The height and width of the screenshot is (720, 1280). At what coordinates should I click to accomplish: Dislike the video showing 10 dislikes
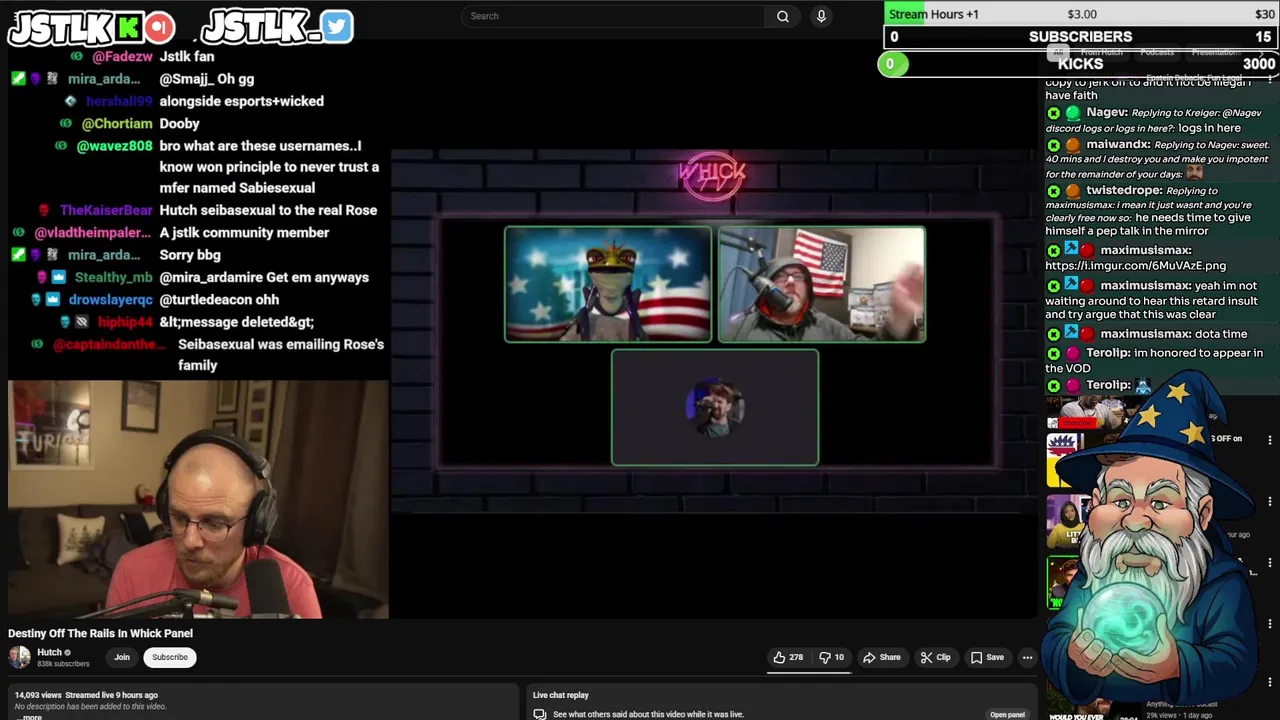coord(831,657)
